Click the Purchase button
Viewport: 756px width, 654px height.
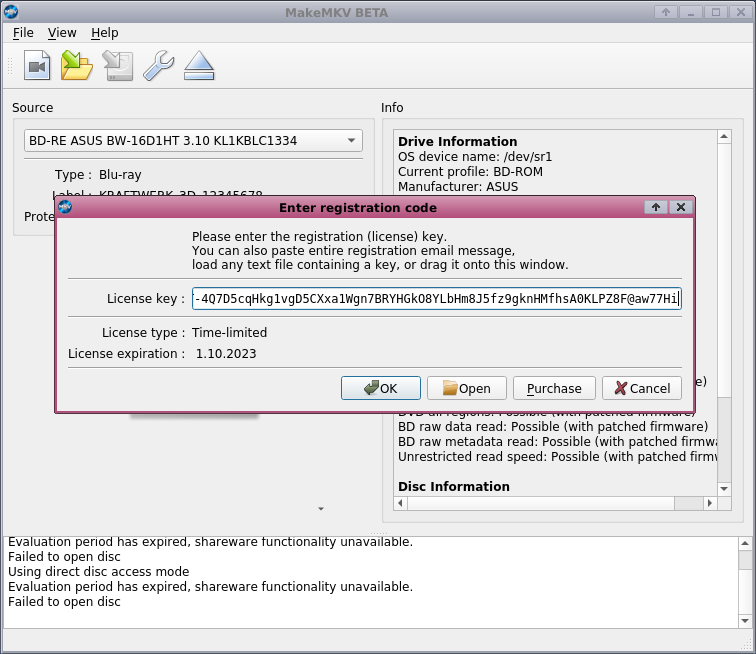(x=554, y=388)
